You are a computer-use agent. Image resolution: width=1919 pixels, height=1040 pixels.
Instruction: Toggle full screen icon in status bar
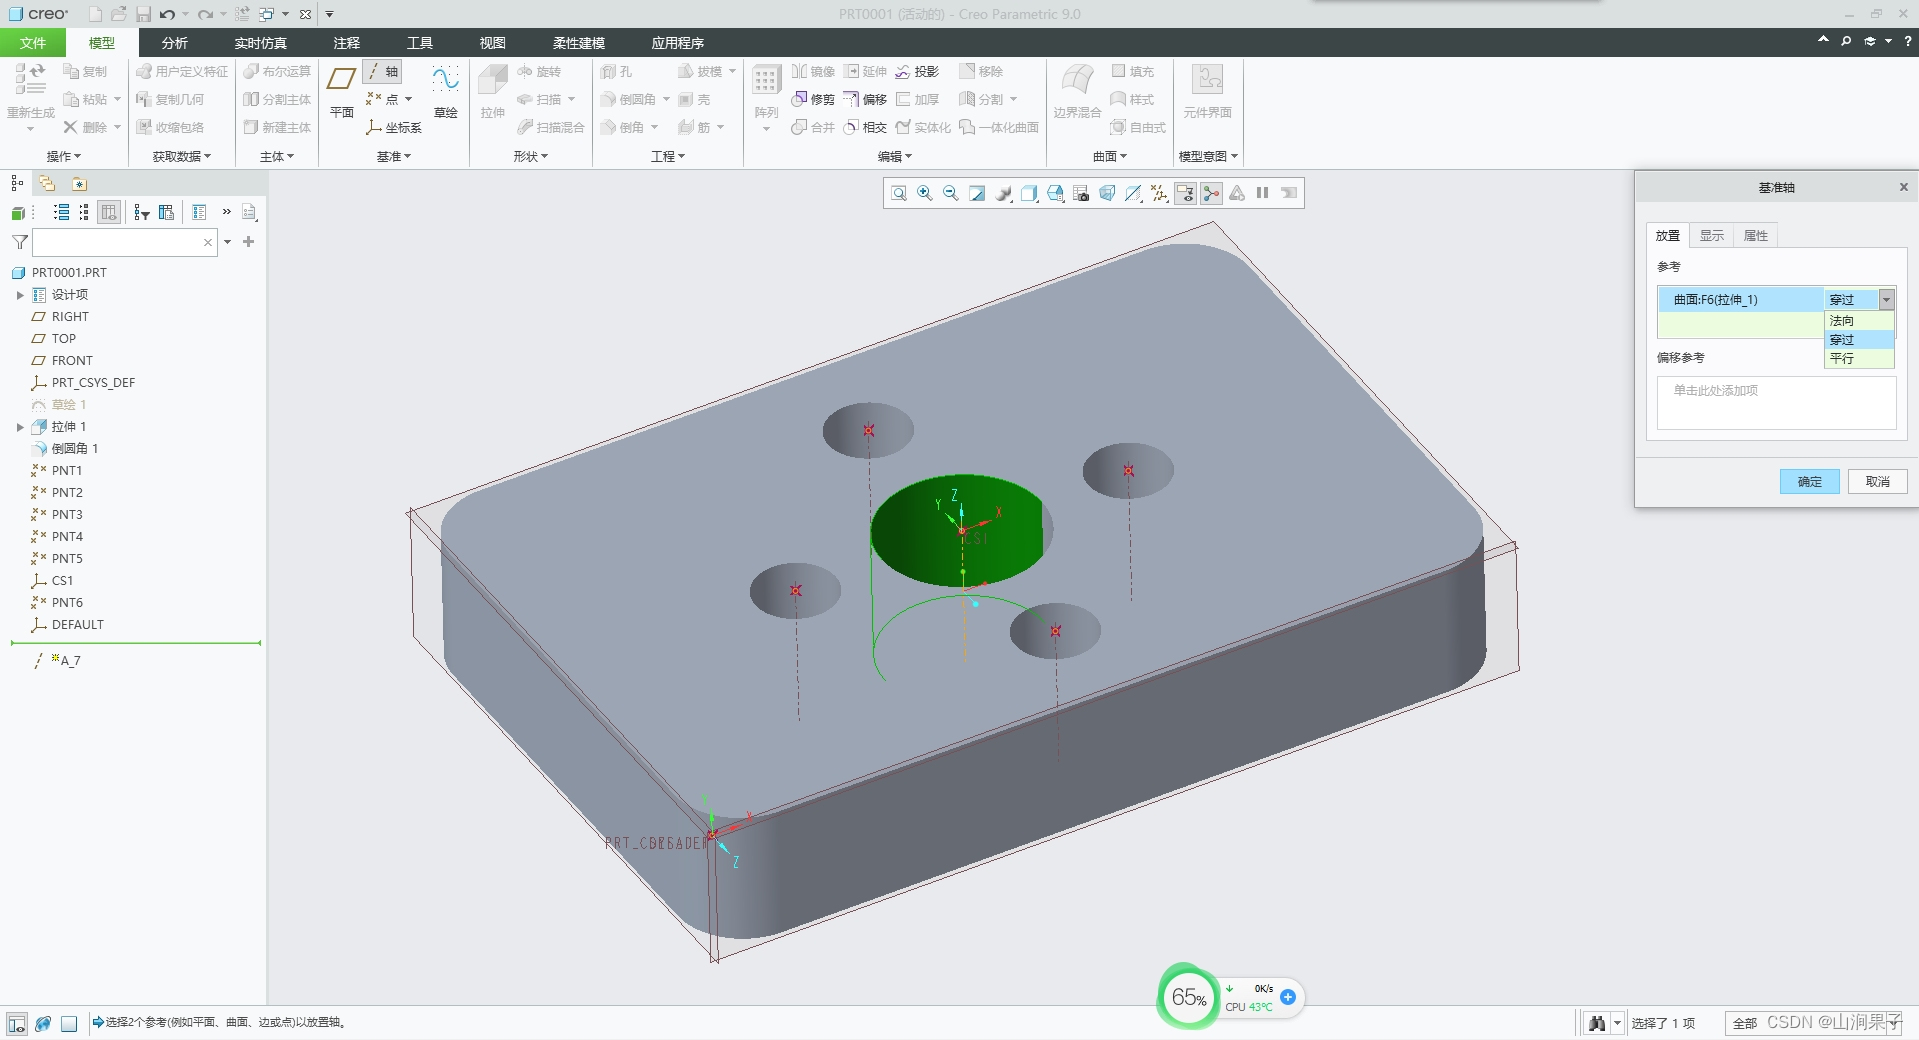click(69, 1023)
